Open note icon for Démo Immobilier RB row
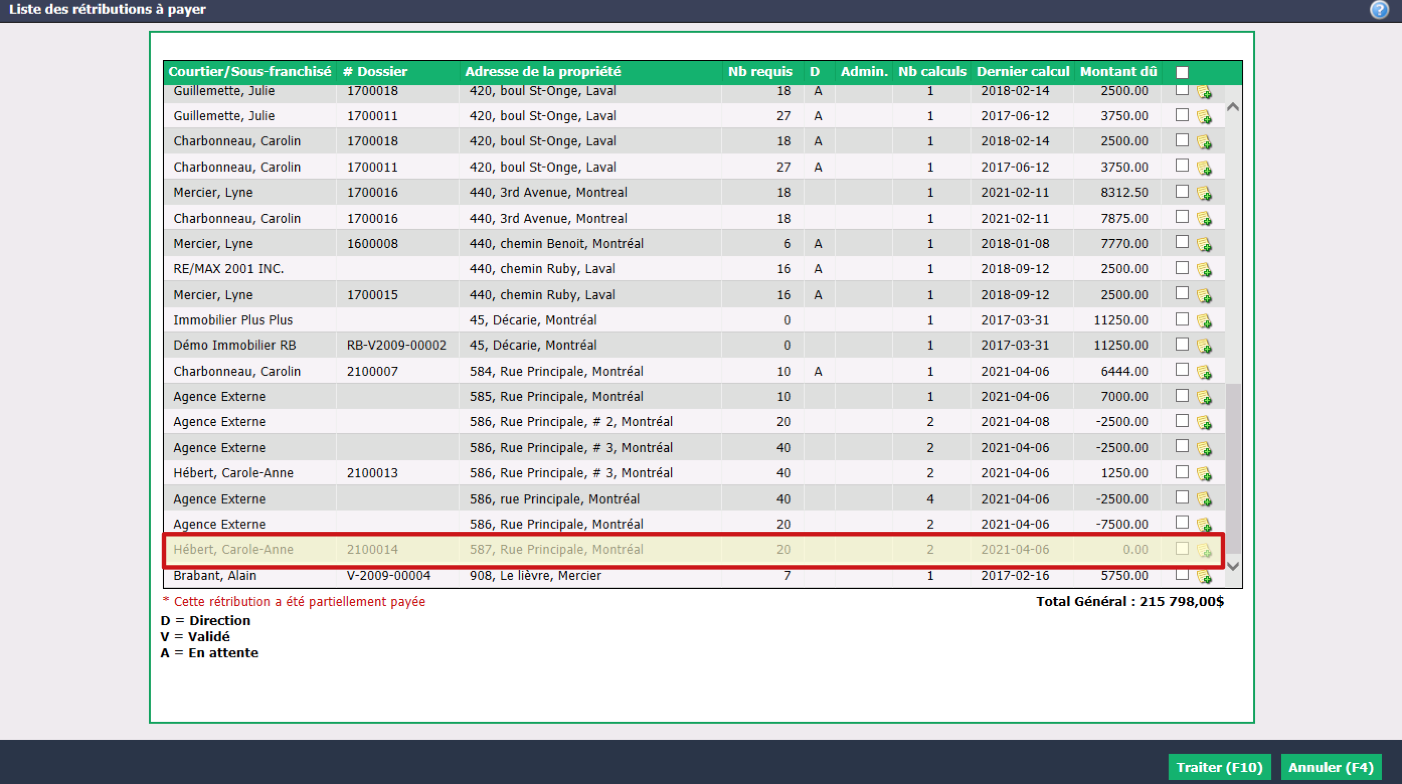This screenshot has height=784, width=1402. pyautogui.click(x=1204, y=346)
